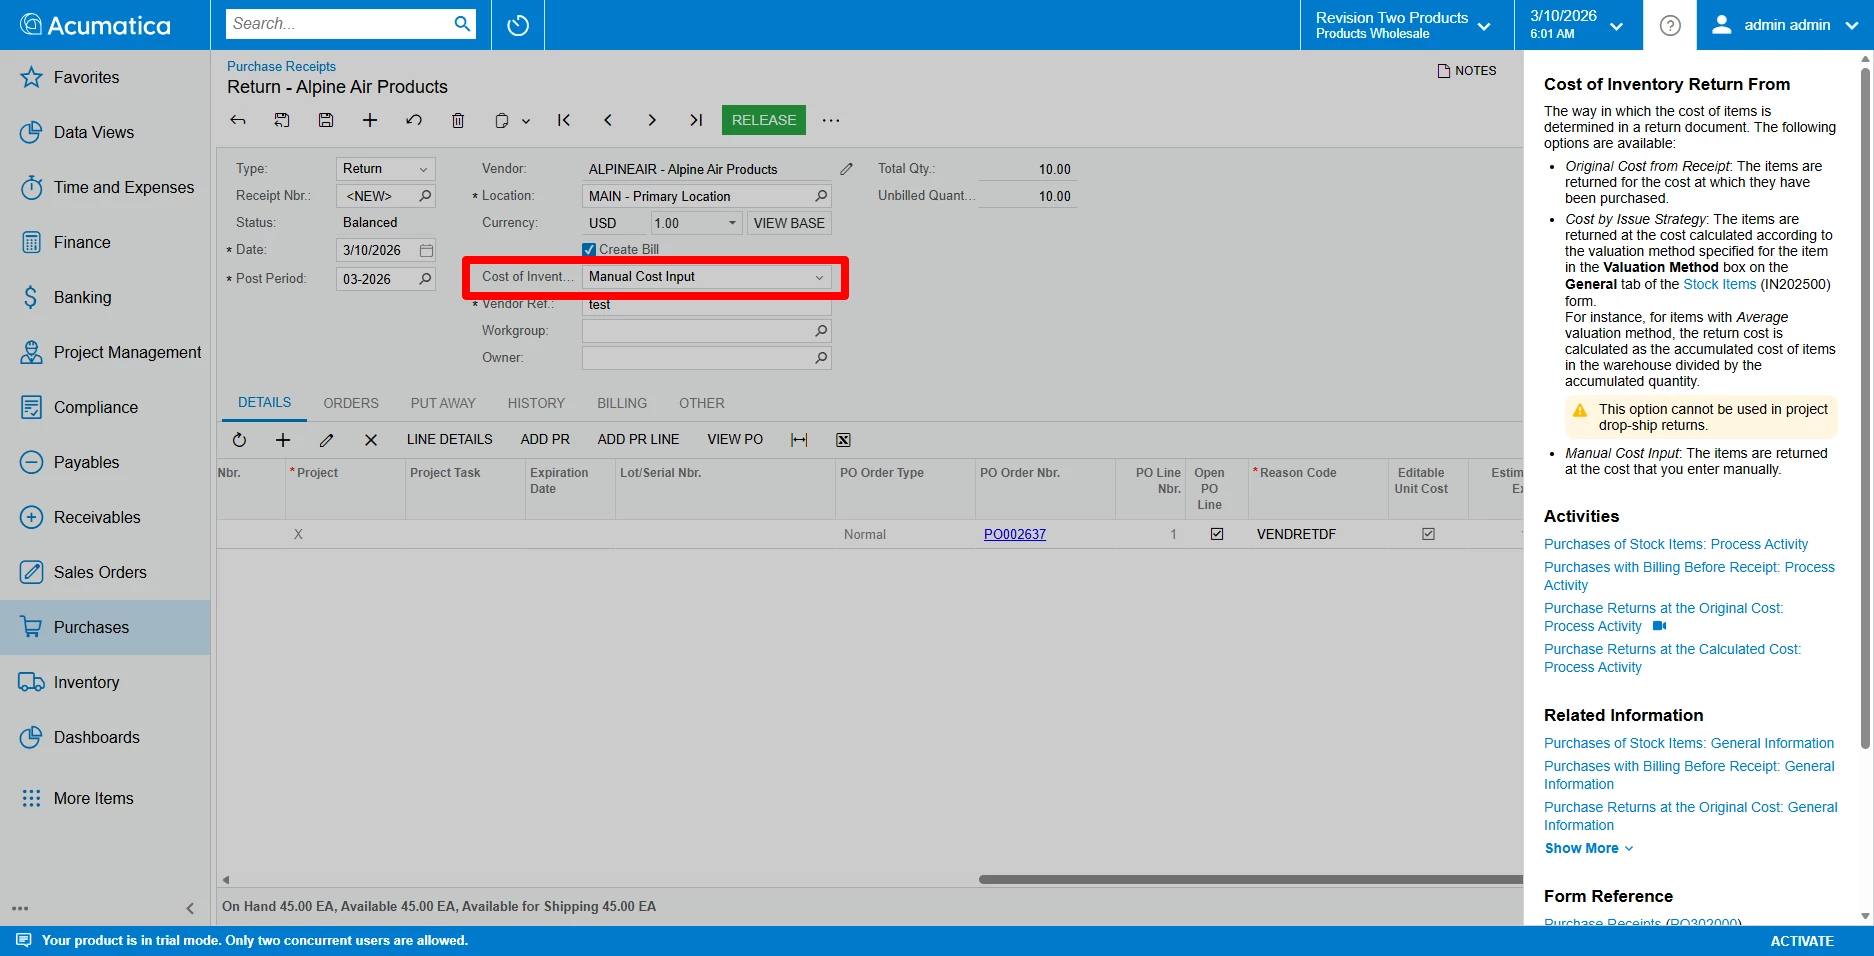Uncheck the Create Bill checkbox

click(x=589, y=250)
